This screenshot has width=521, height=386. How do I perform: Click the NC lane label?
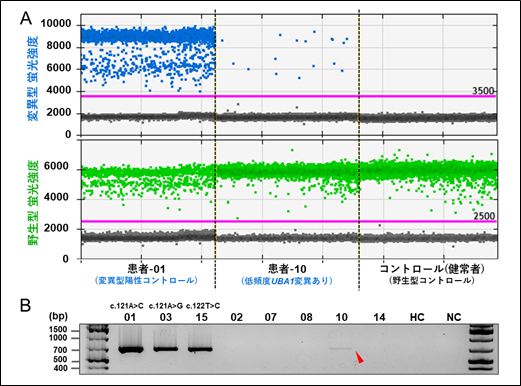tap(454, 317)
